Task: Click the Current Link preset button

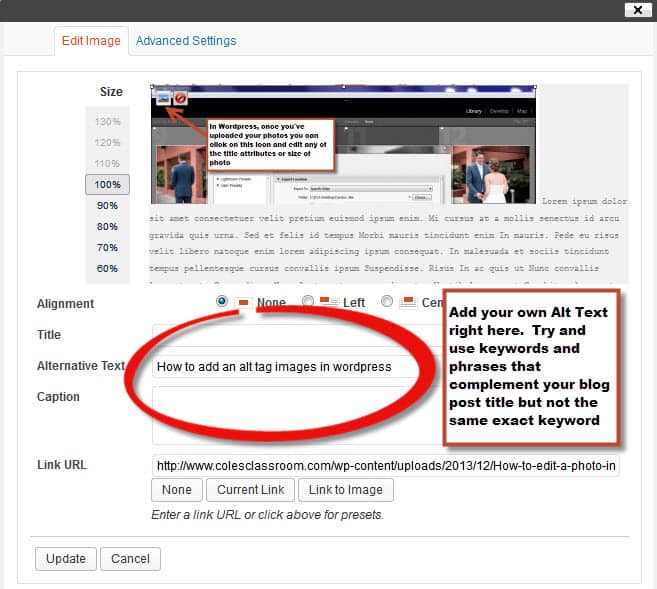Action: tap(251, 490)
